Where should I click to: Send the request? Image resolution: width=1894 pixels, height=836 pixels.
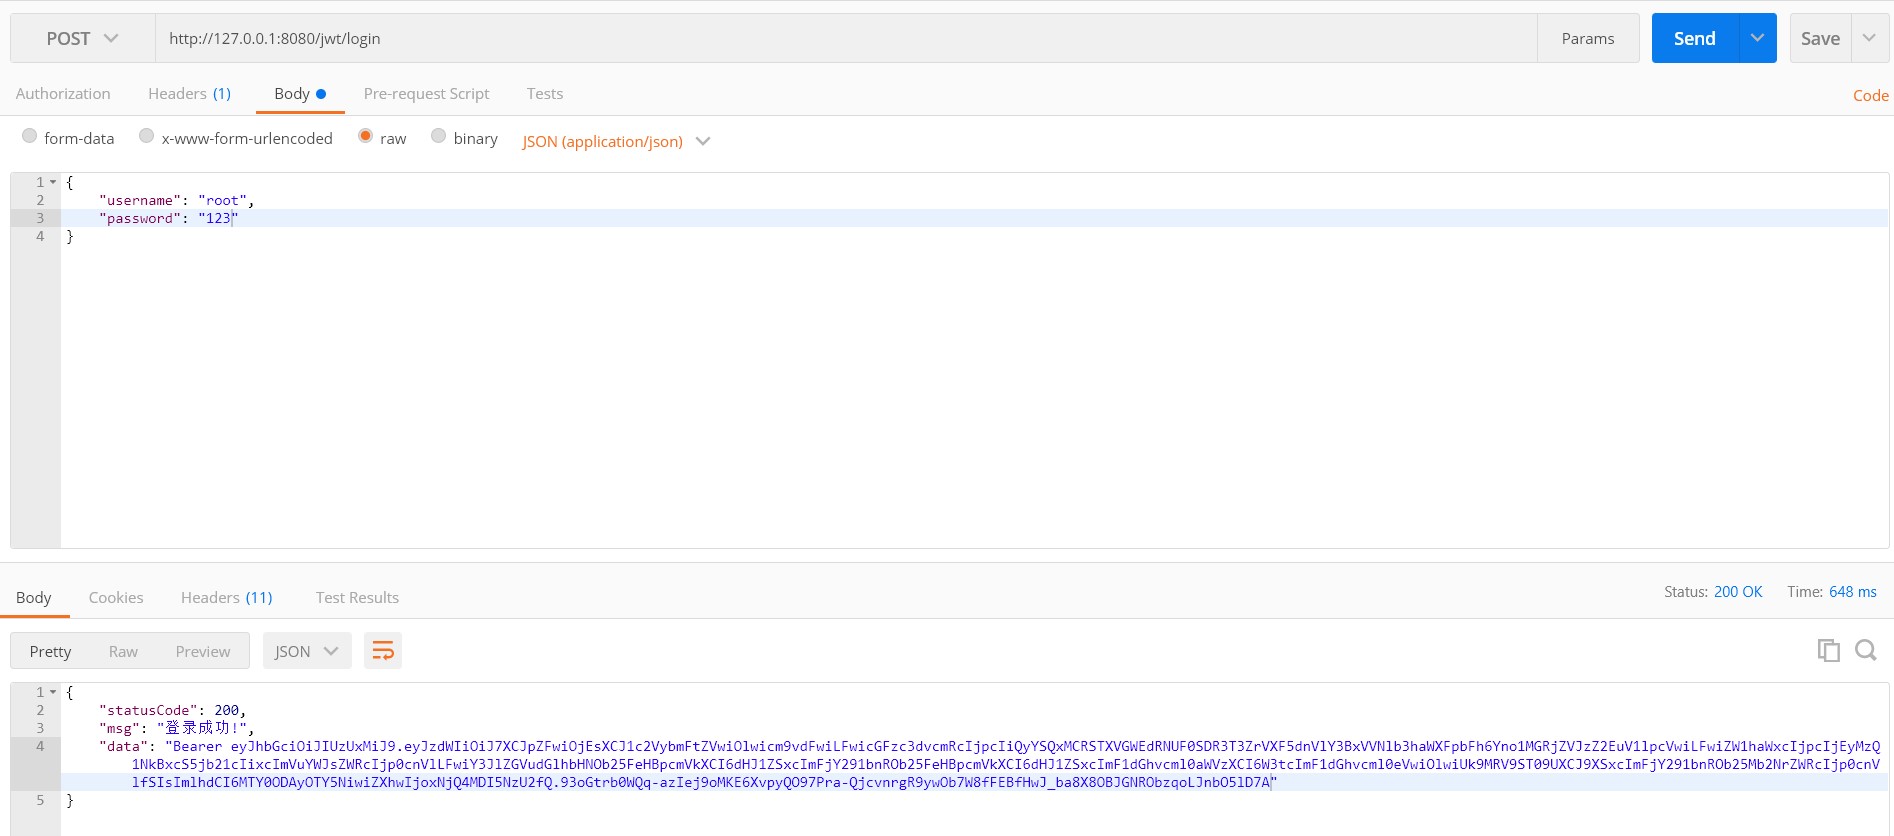pos(1695,38)
